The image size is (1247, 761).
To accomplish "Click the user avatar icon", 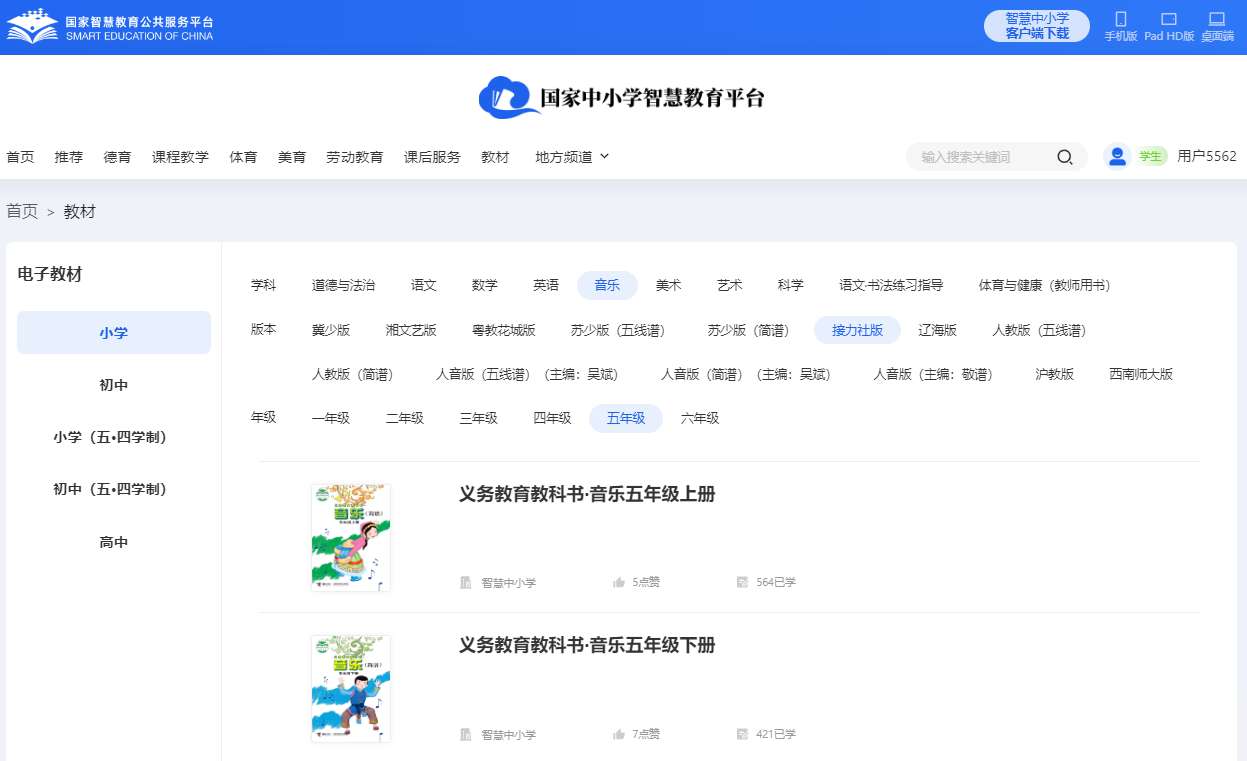I will tap(1117, 156).
